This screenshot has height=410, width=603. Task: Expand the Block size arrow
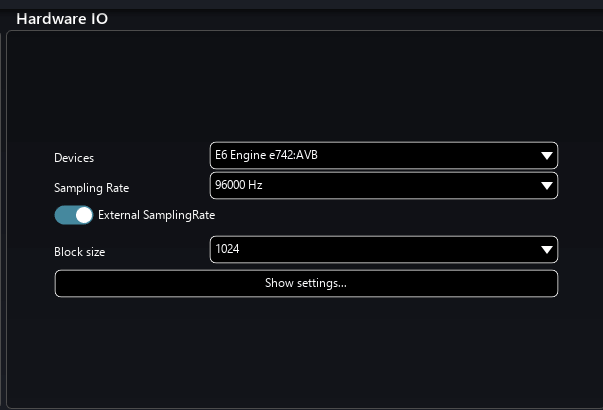click(546, 250)
